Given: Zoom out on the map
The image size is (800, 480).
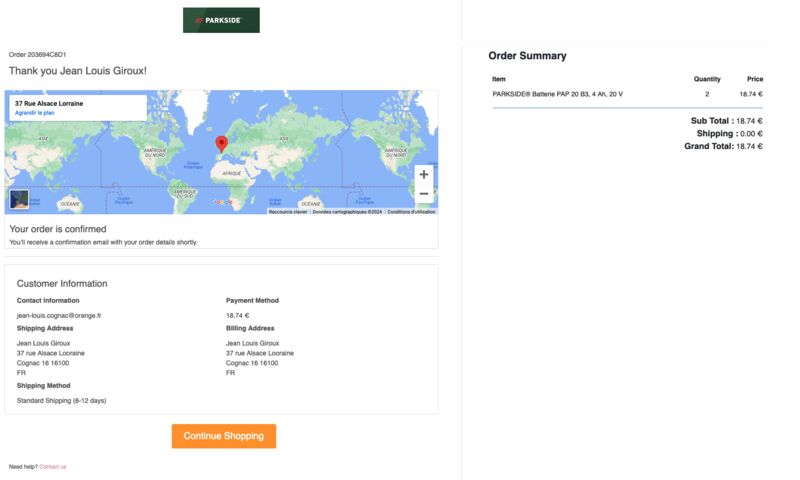Looking at the screenshot, I should 423,194.
